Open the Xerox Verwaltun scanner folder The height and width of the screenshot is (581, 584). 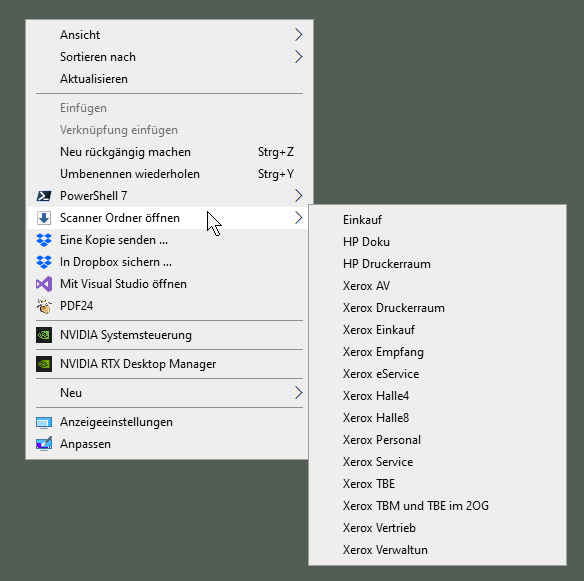437,550
